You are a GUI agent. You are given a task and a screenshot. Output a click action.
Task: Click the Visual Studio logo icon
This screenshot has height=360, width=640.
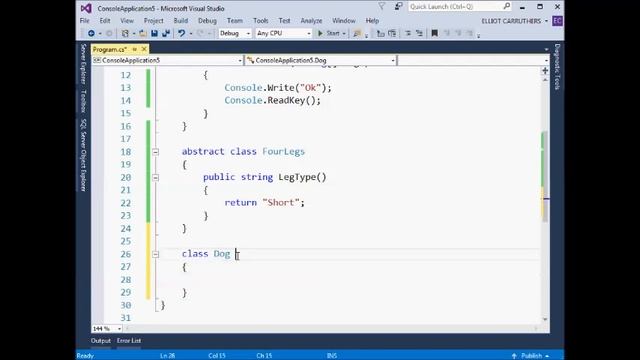86,8
